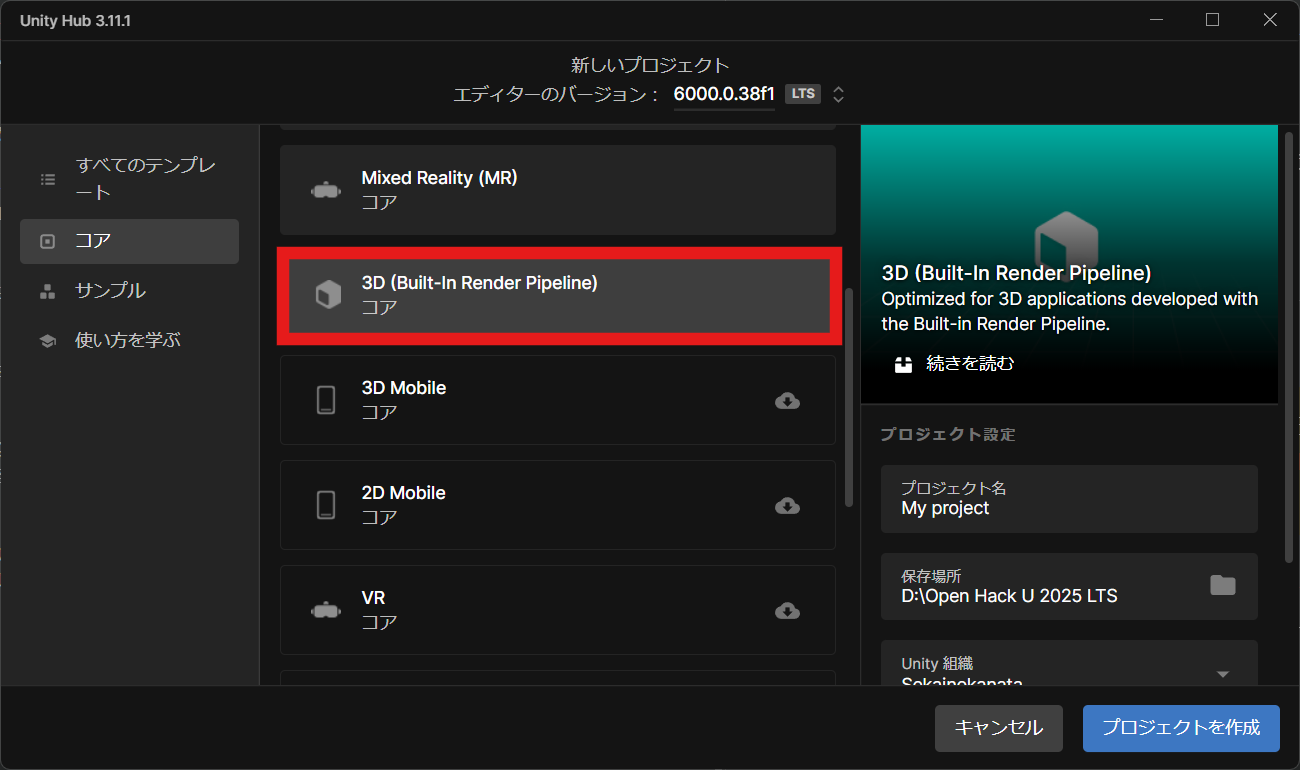
Task: Click the コア category icon
Action: click(x=48, y=241)
